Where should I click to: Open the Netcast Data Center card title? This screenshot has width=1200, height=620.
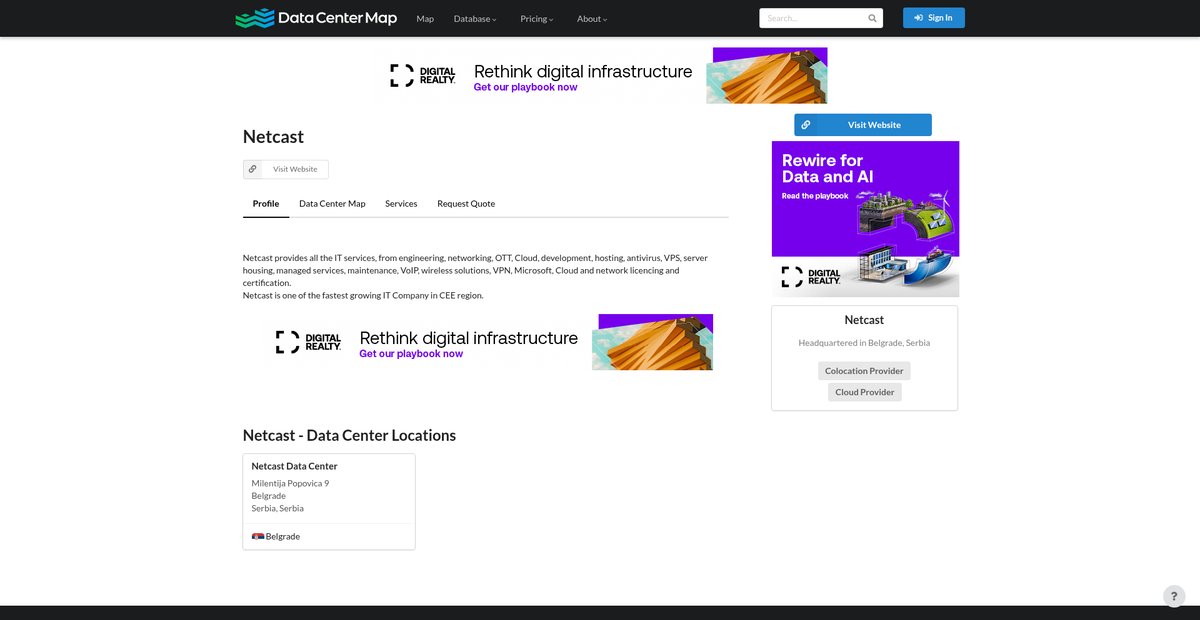point(294,466)
